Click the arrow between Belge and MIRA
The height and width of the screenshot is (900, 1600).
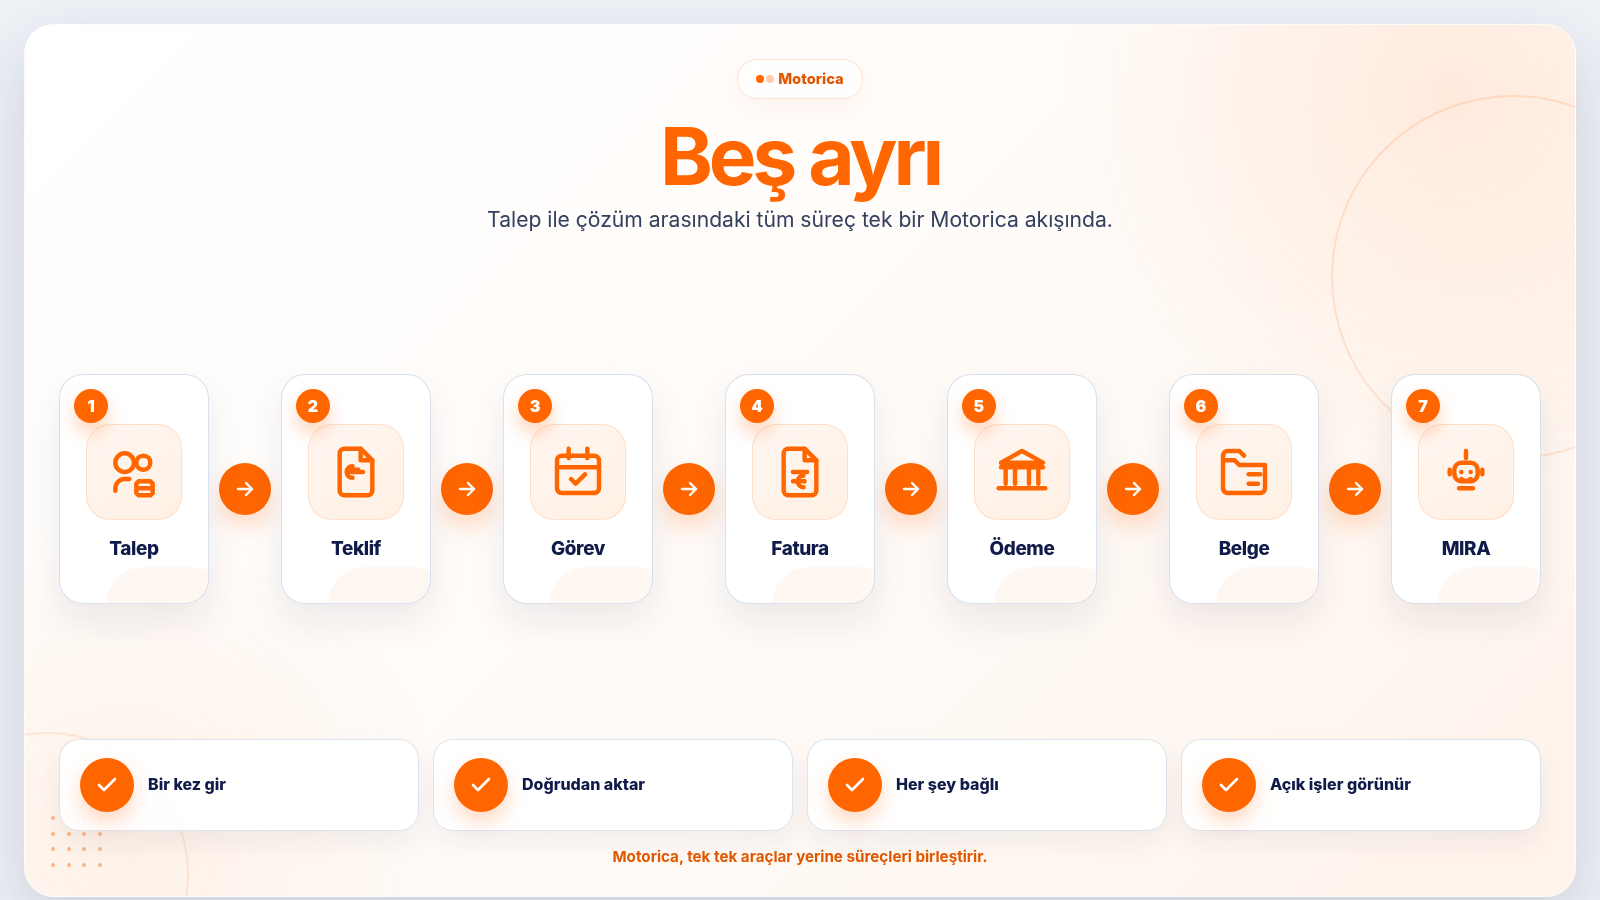coord(1355,489)
